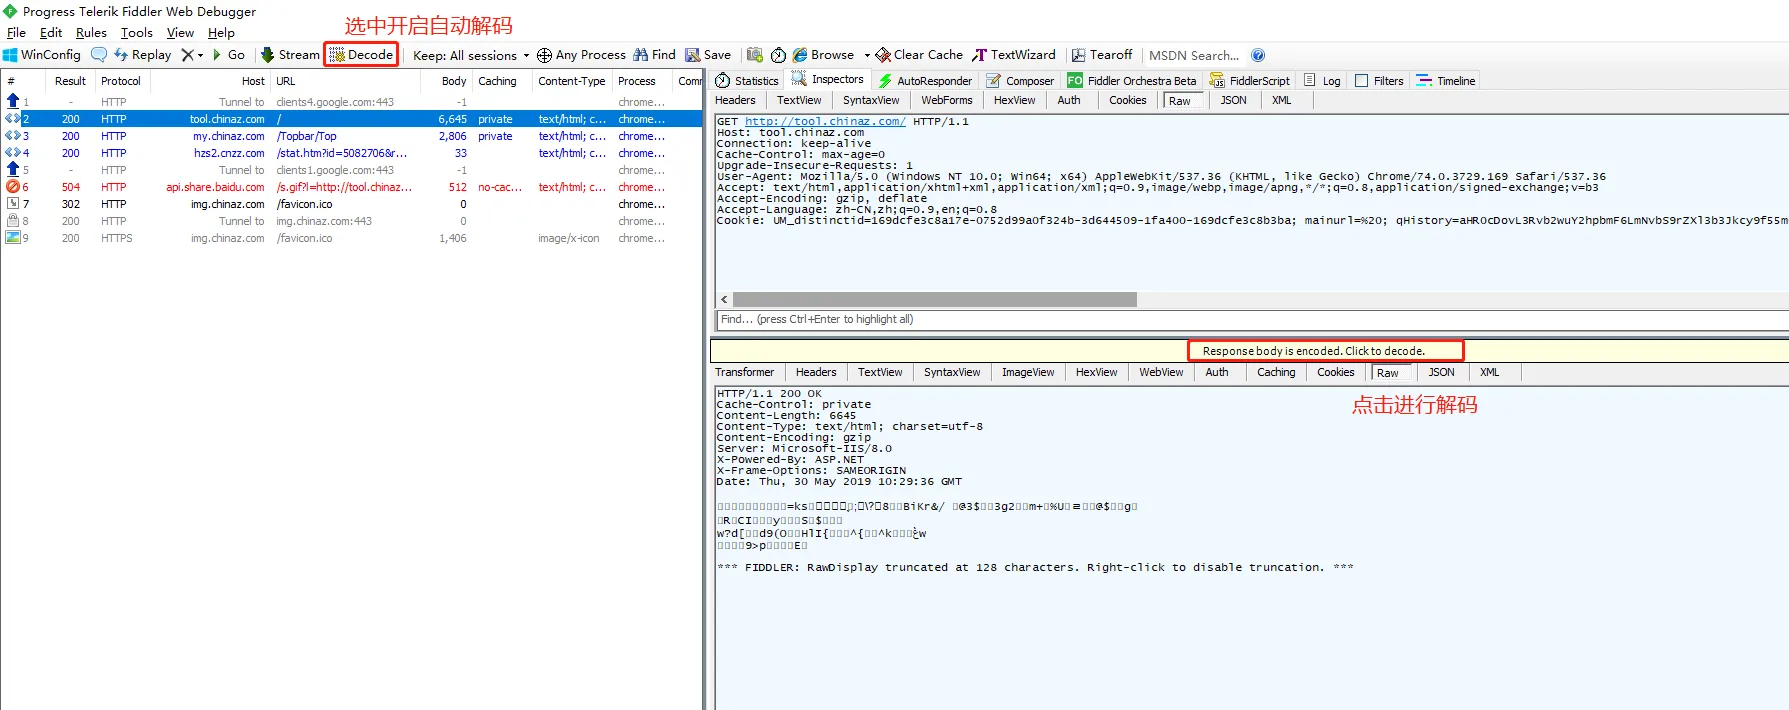The height and width of the screenshot is (710, 1789).
Task: Open the Browse dropdown arrow
Action: pos(867,56)
